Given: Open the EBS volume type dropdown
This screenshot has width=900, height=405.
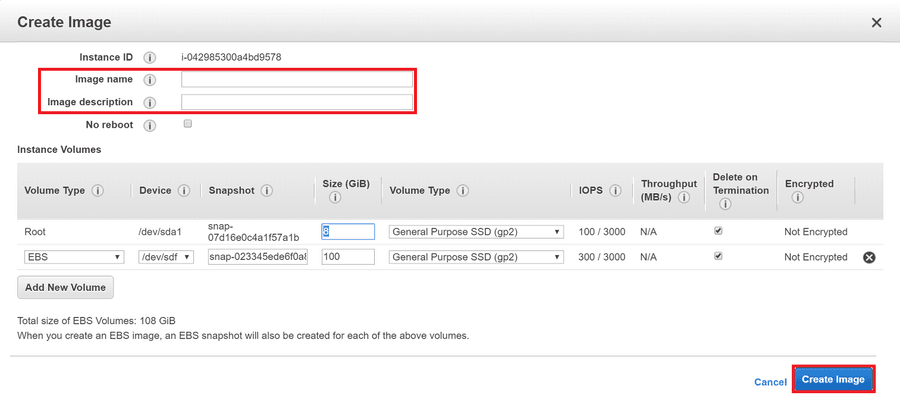Looking at the screenshot, I should point(74,257).
